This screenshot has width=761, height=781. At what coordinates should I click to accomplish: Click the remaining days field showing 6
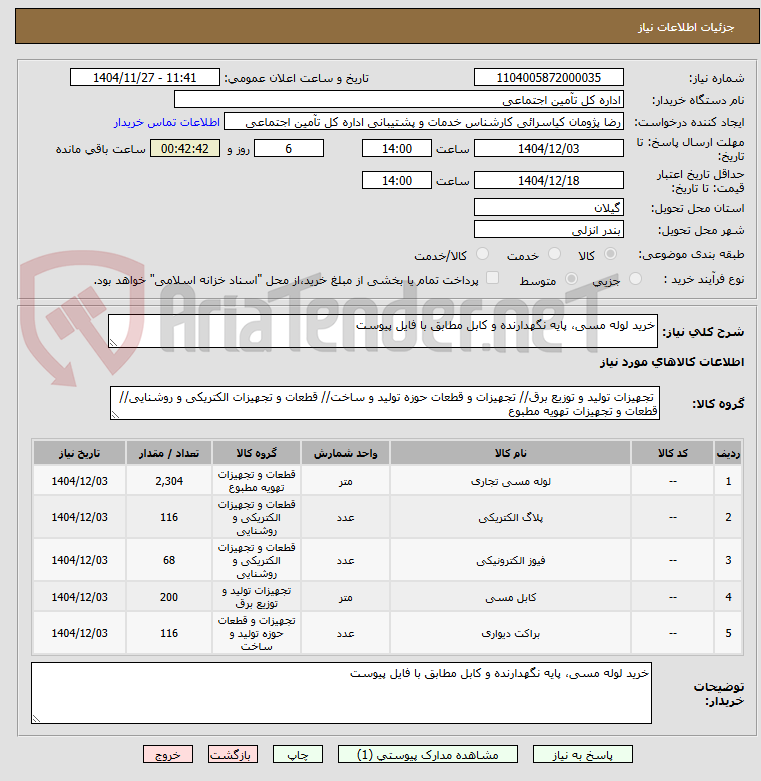click(x=289, y=148)
